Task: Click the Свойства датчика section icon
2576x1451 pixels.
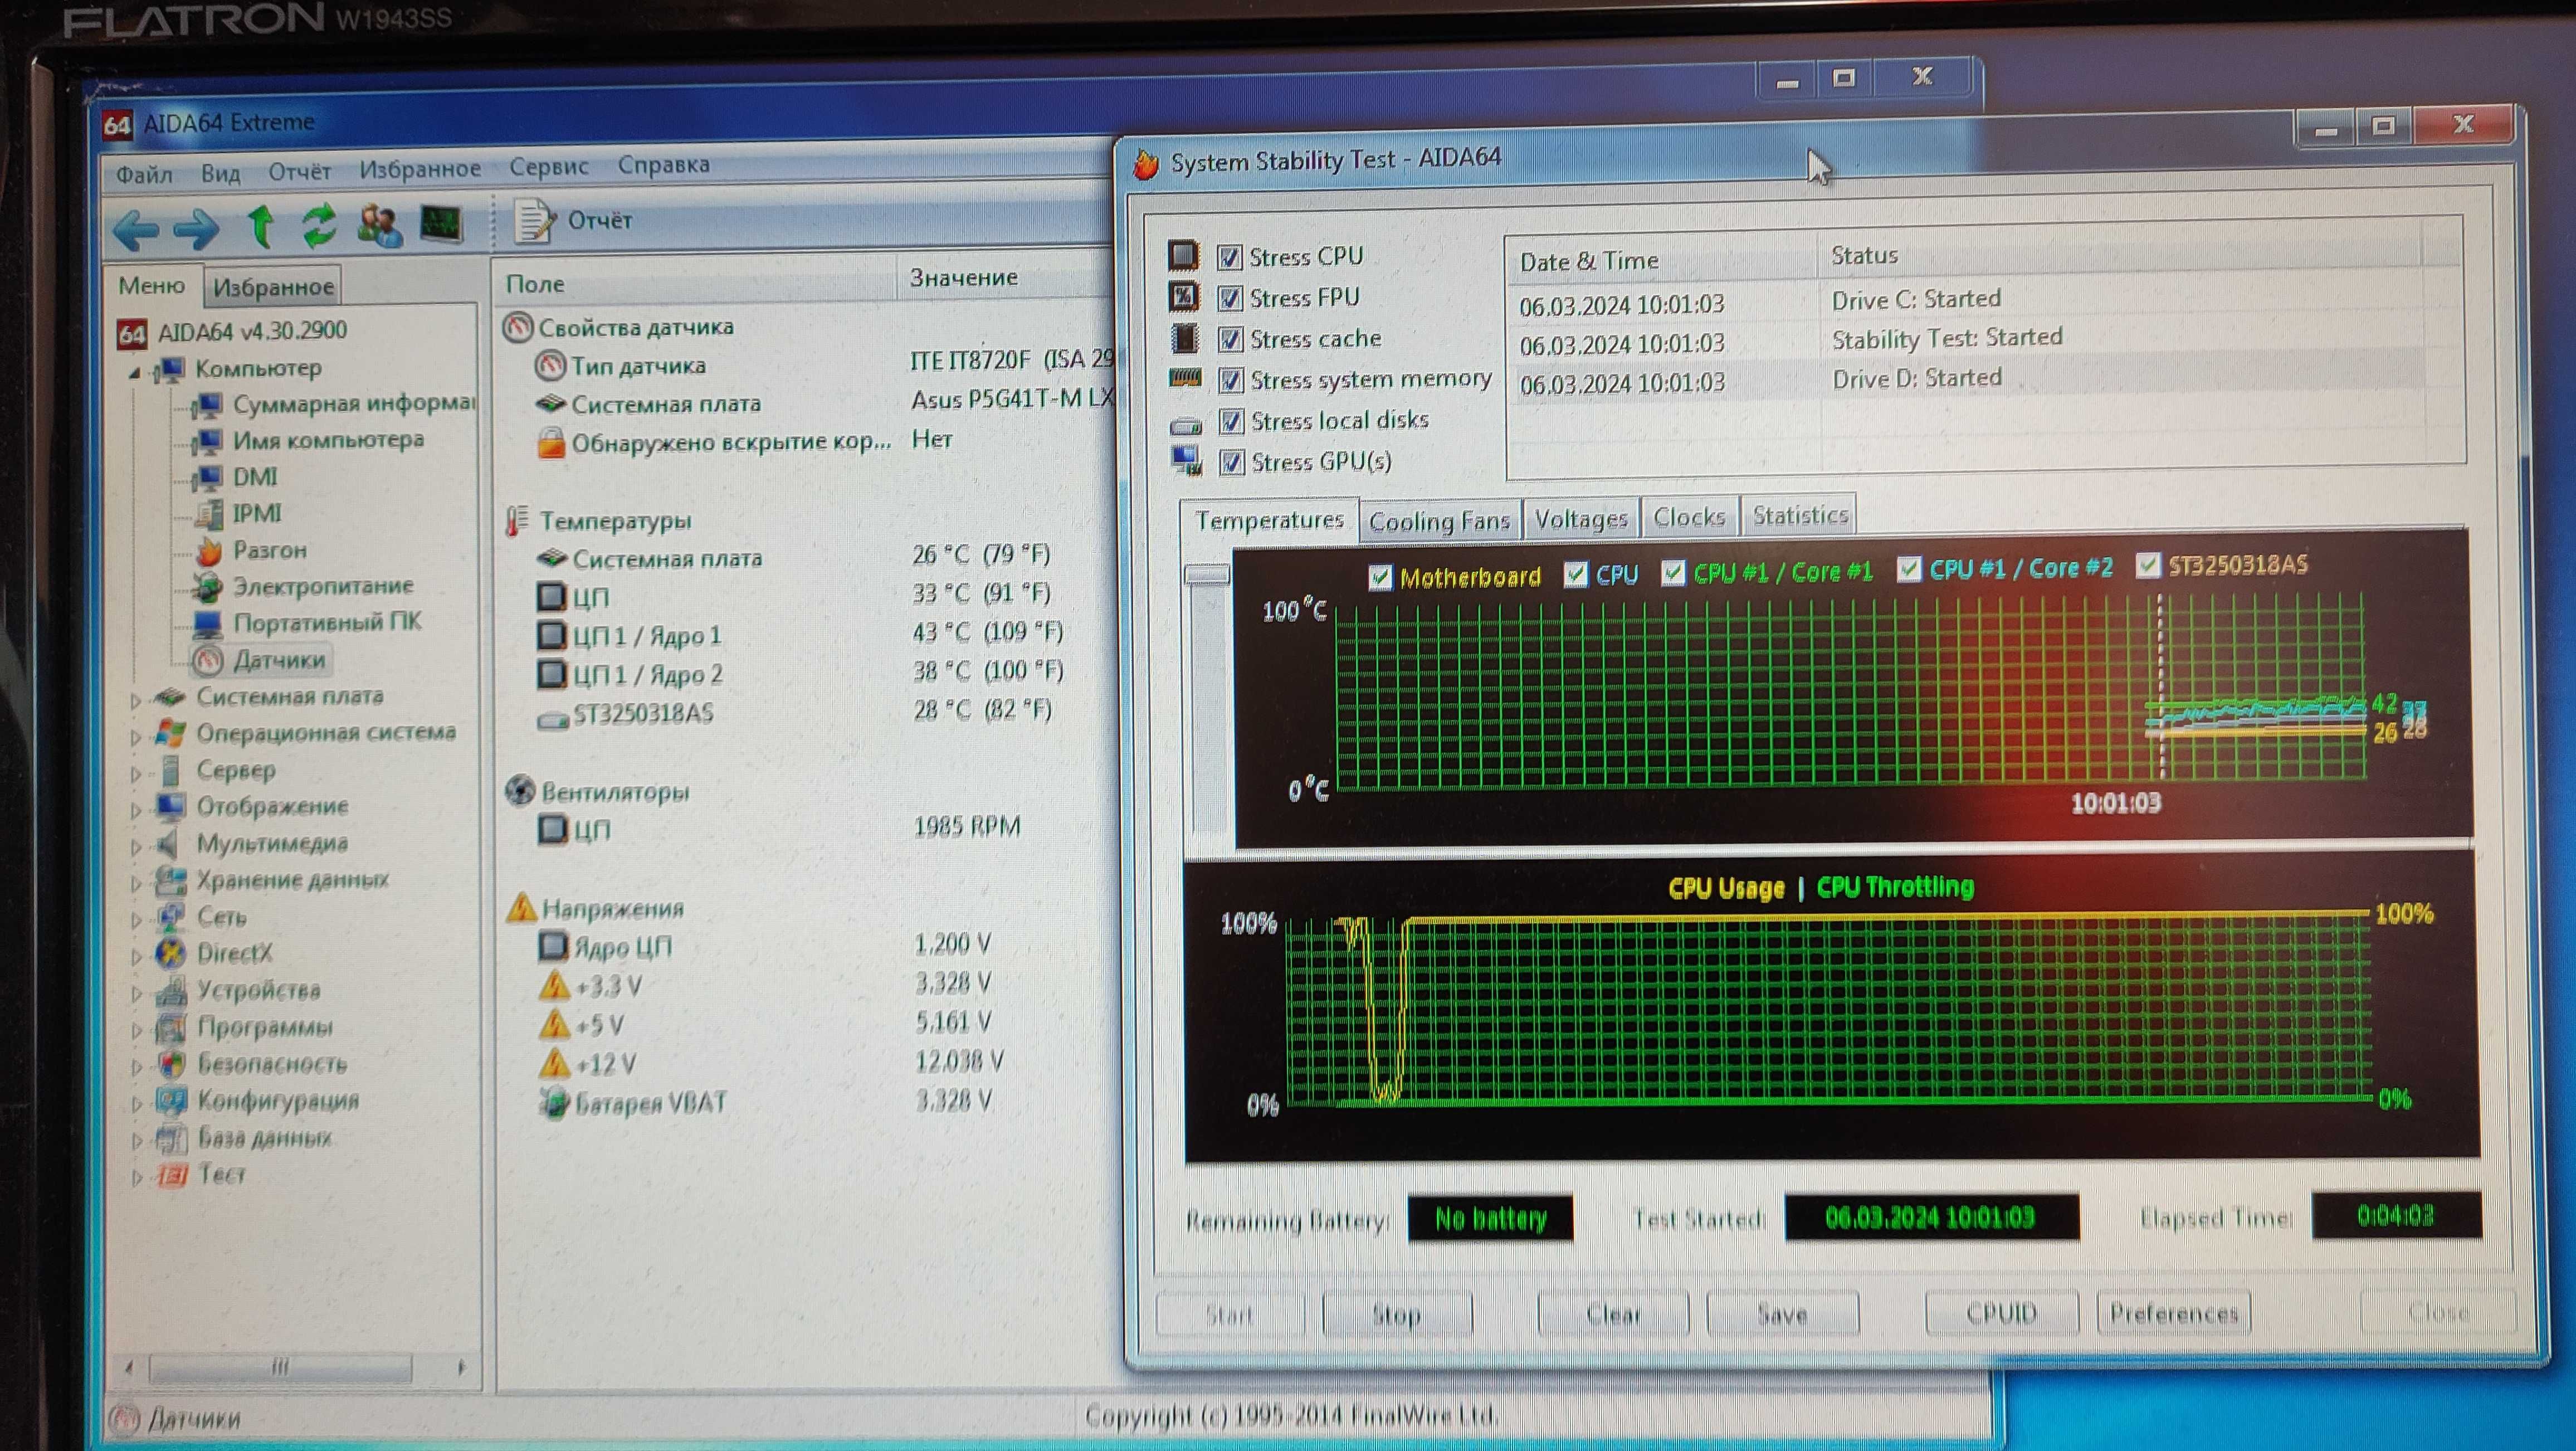Action: pos(518,328)
